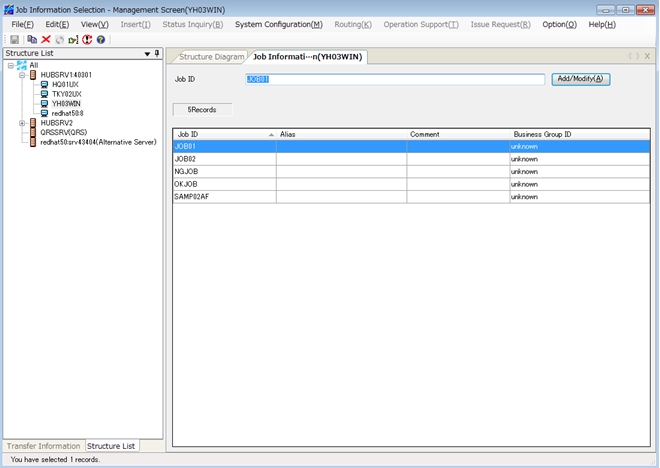Image resolution: width=660 pixels, height=468 pixels.
Task: Click the red circular exclamation toolbar icon
Action: (87, 39)
